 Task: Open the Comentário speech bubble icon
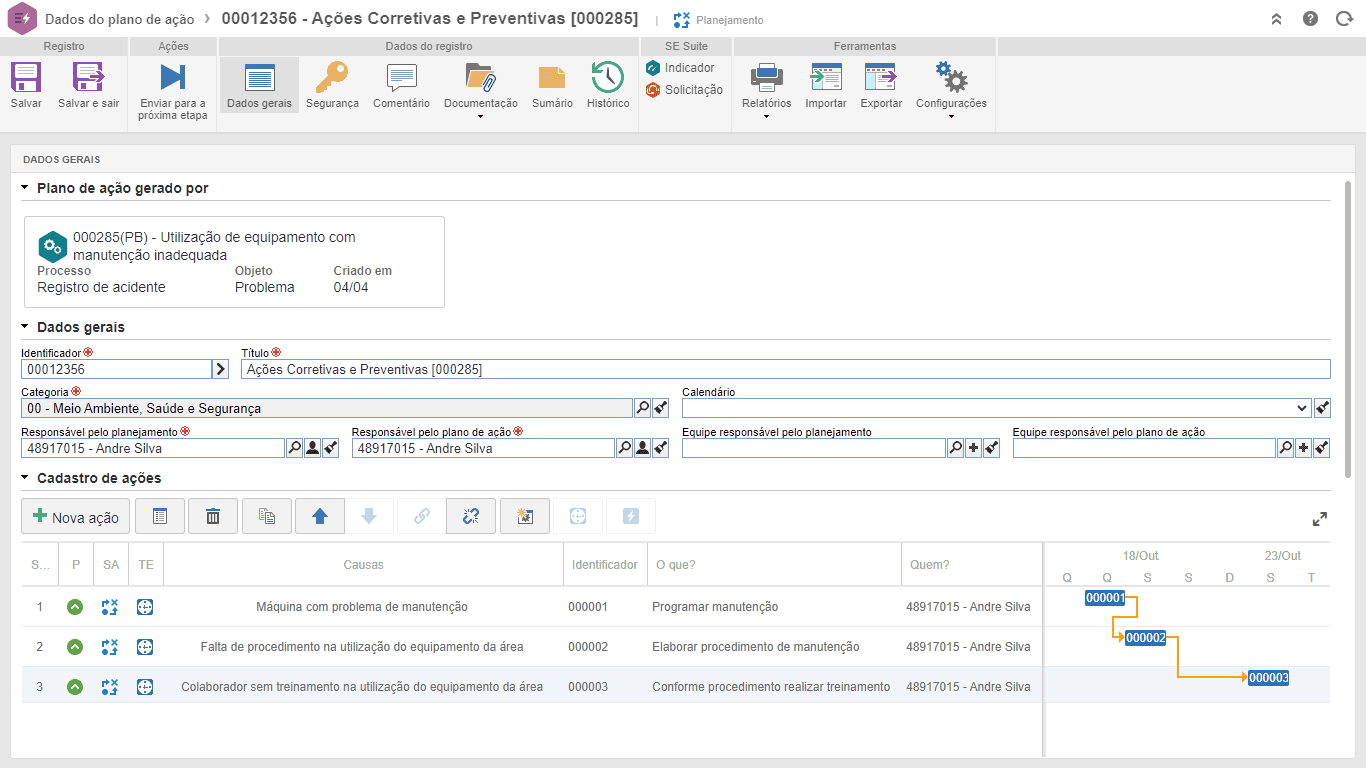(401, 77)
